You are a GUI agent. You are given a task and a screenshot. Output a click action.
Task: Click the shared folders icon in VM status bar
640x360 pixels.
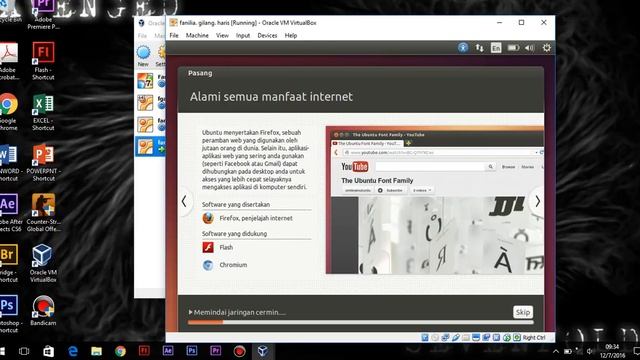pos(466,338)
